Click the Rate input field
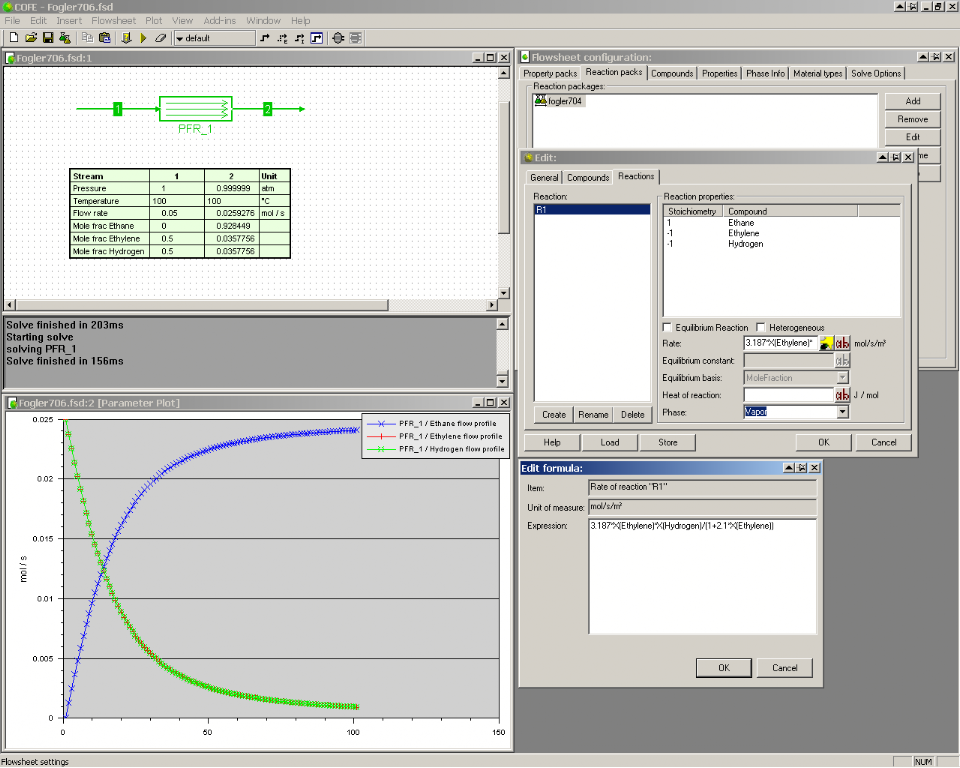The image size is (960, 768). (x=781, y=344)
